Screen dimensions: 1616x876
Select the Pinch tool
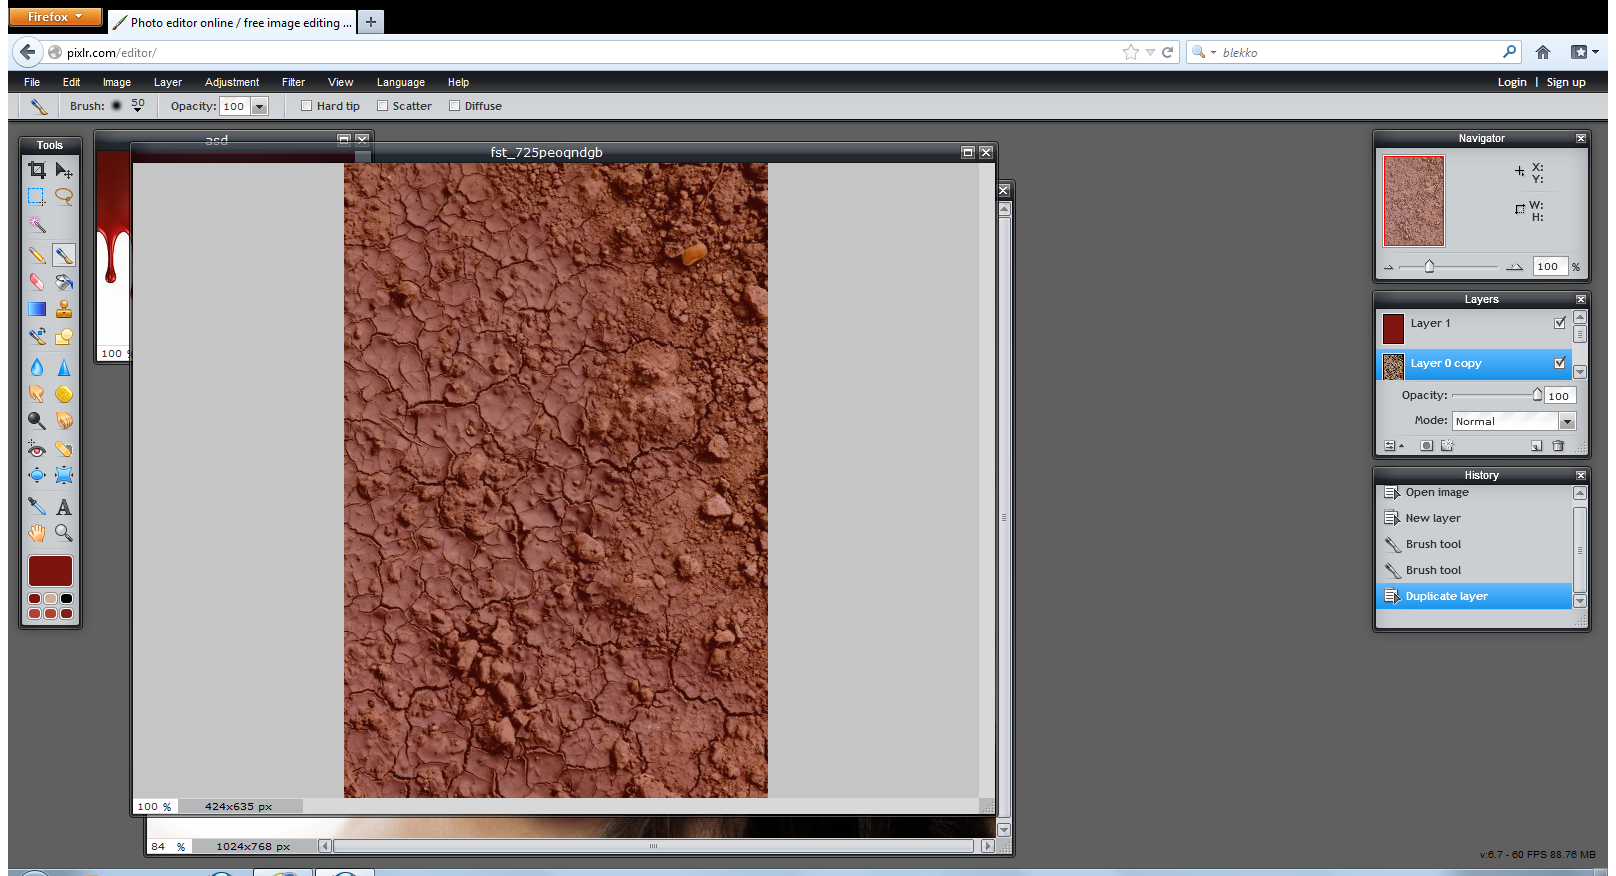point(64,475)
